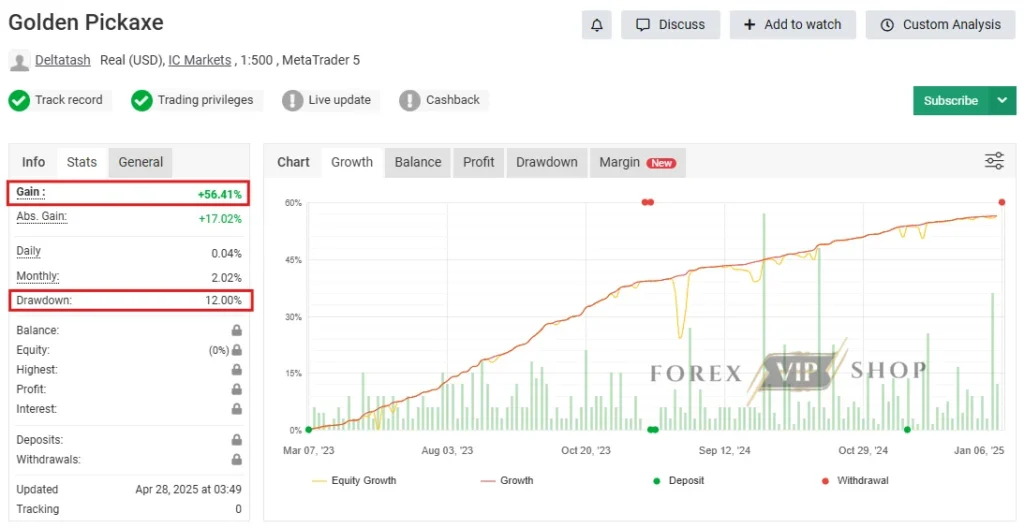Click the lock icon beside Withdrawals
1024x528 pixels.
tap(236, 460)
